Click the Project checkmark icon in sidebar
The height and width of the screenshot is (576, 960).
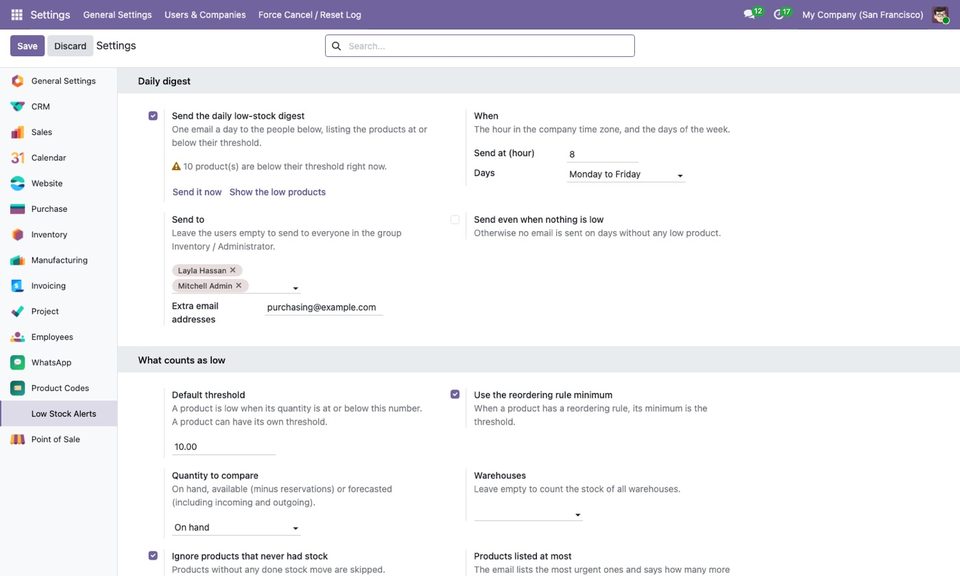[x=18, y=312]
